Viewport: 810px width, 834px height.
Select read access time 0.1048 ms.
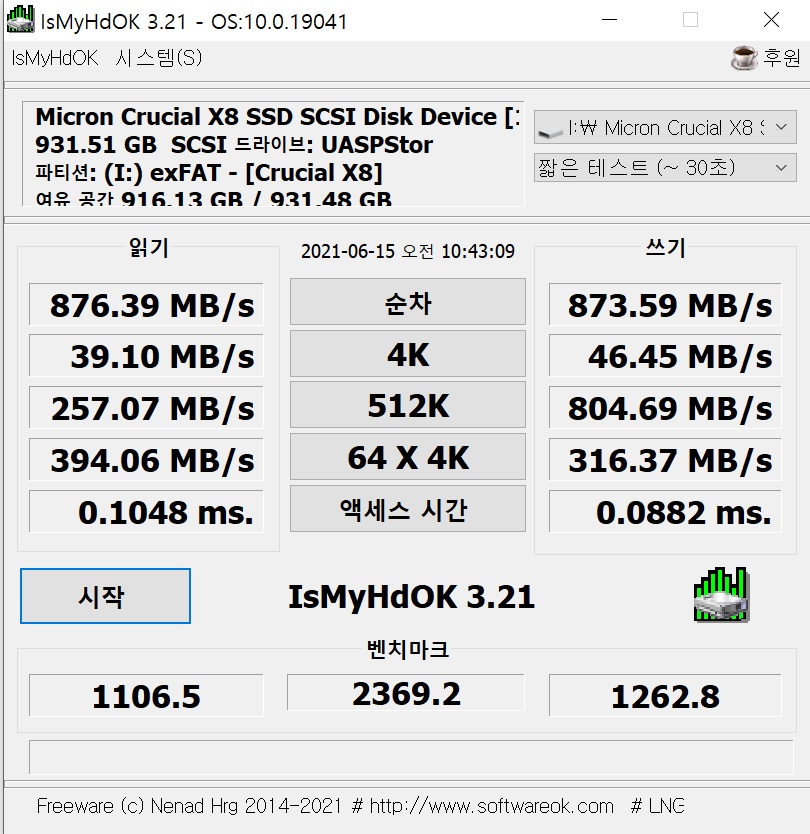pyautogui.click(x=146, y=512)
